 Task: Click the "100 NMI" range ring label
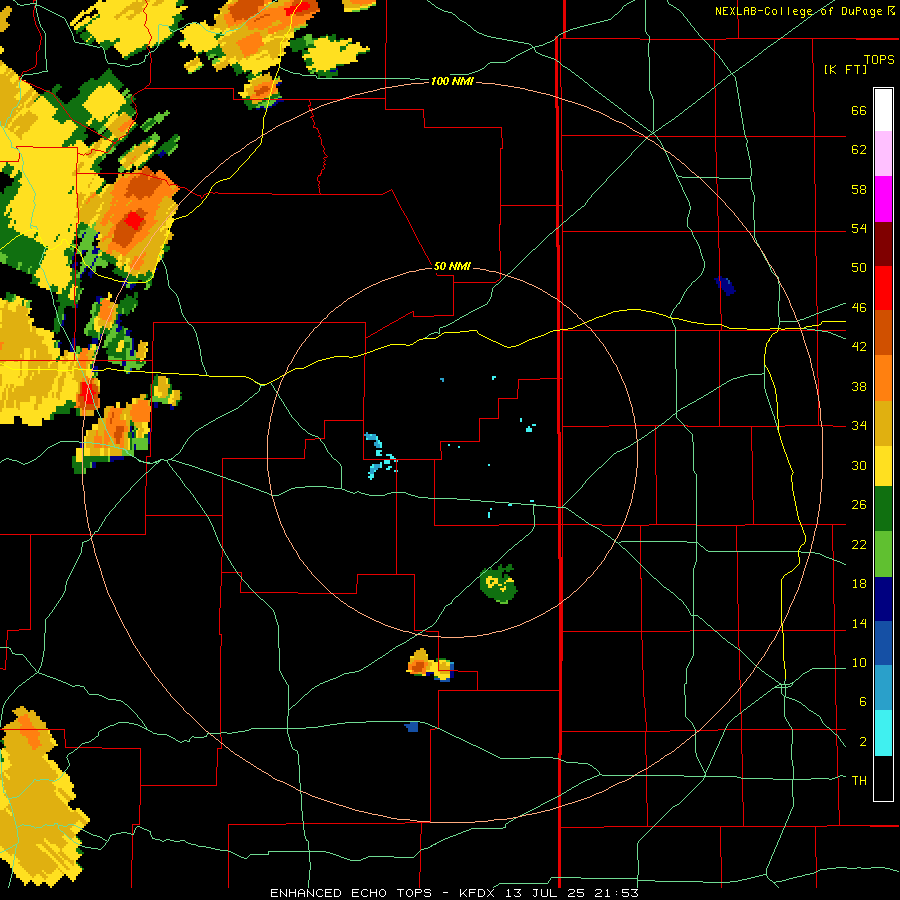(x=452, y=82)
